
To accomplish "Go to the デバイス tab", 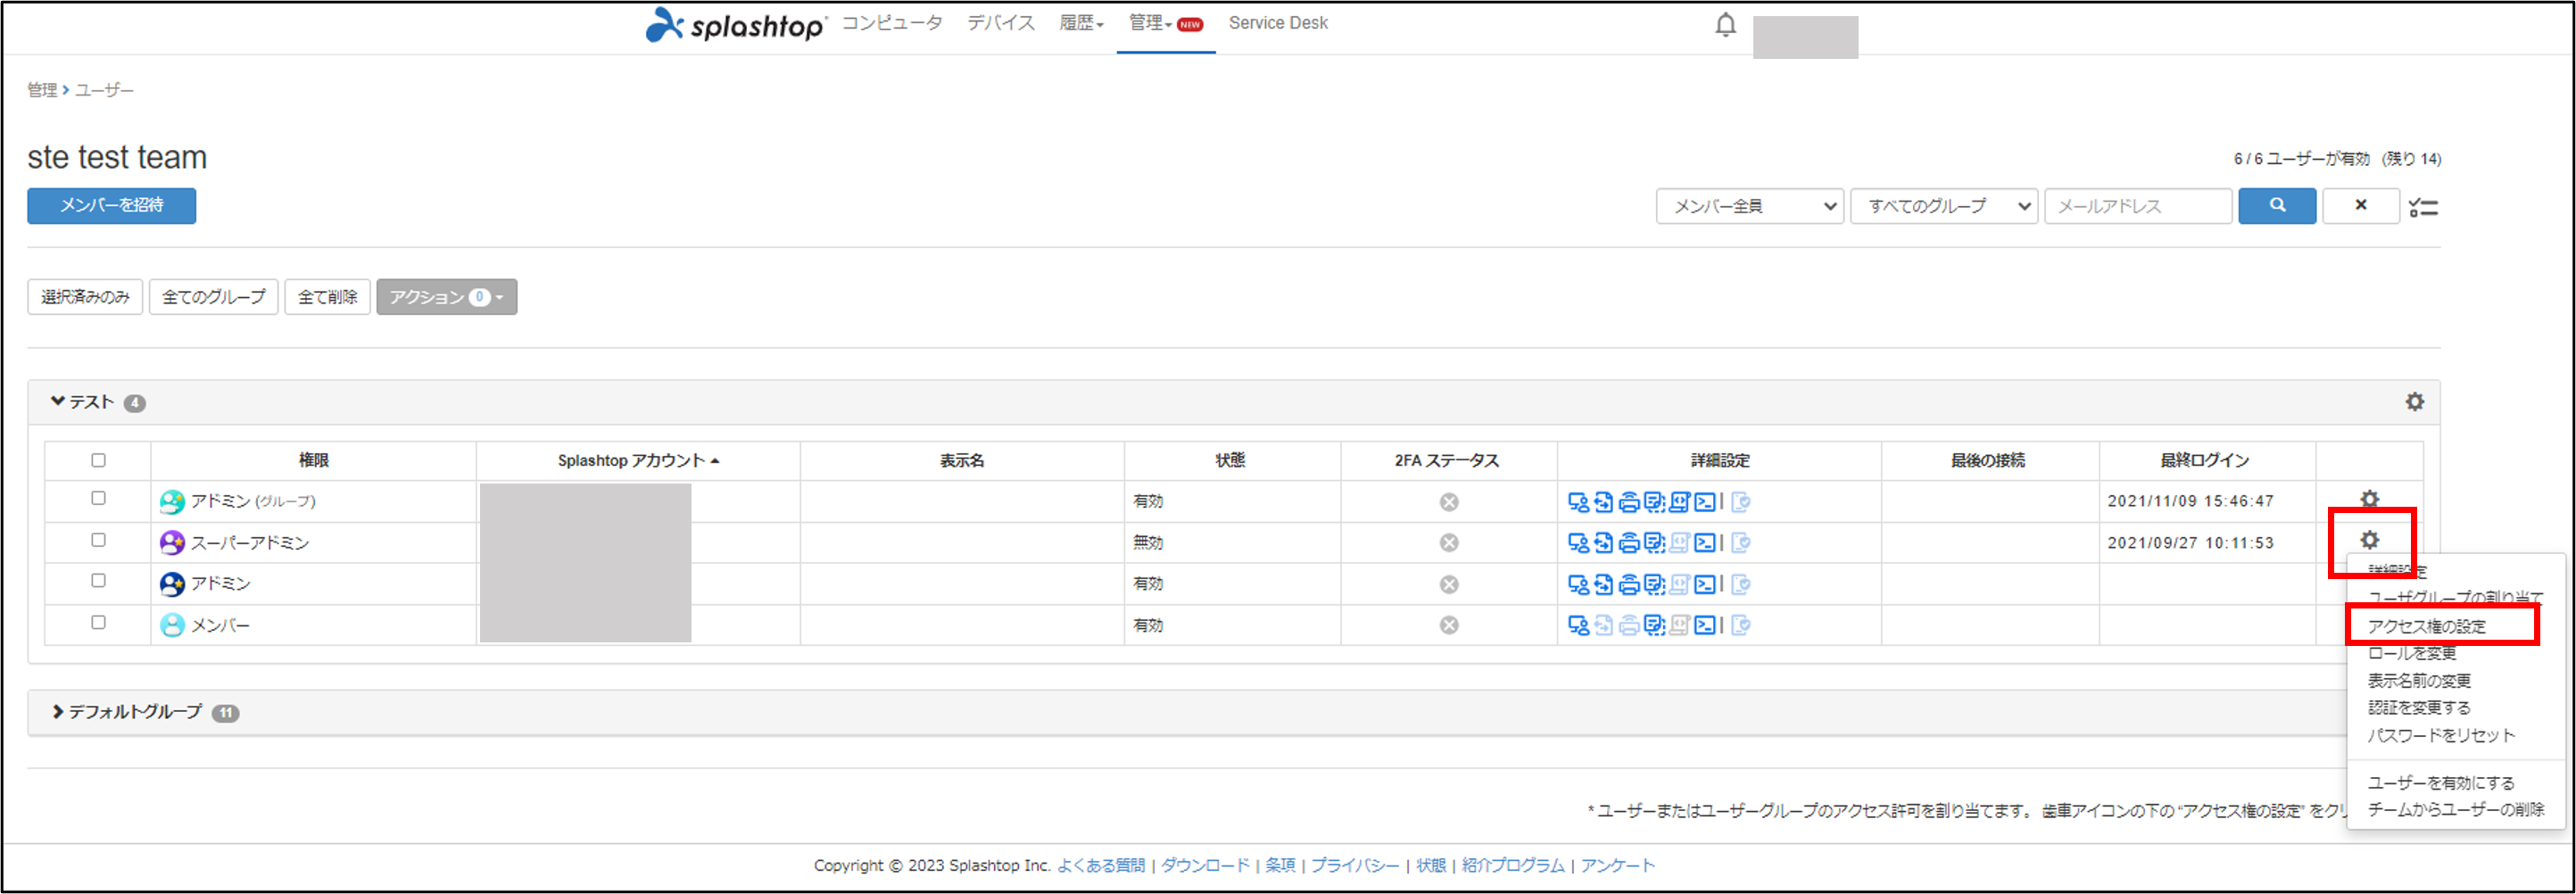I will [1001, 23].
